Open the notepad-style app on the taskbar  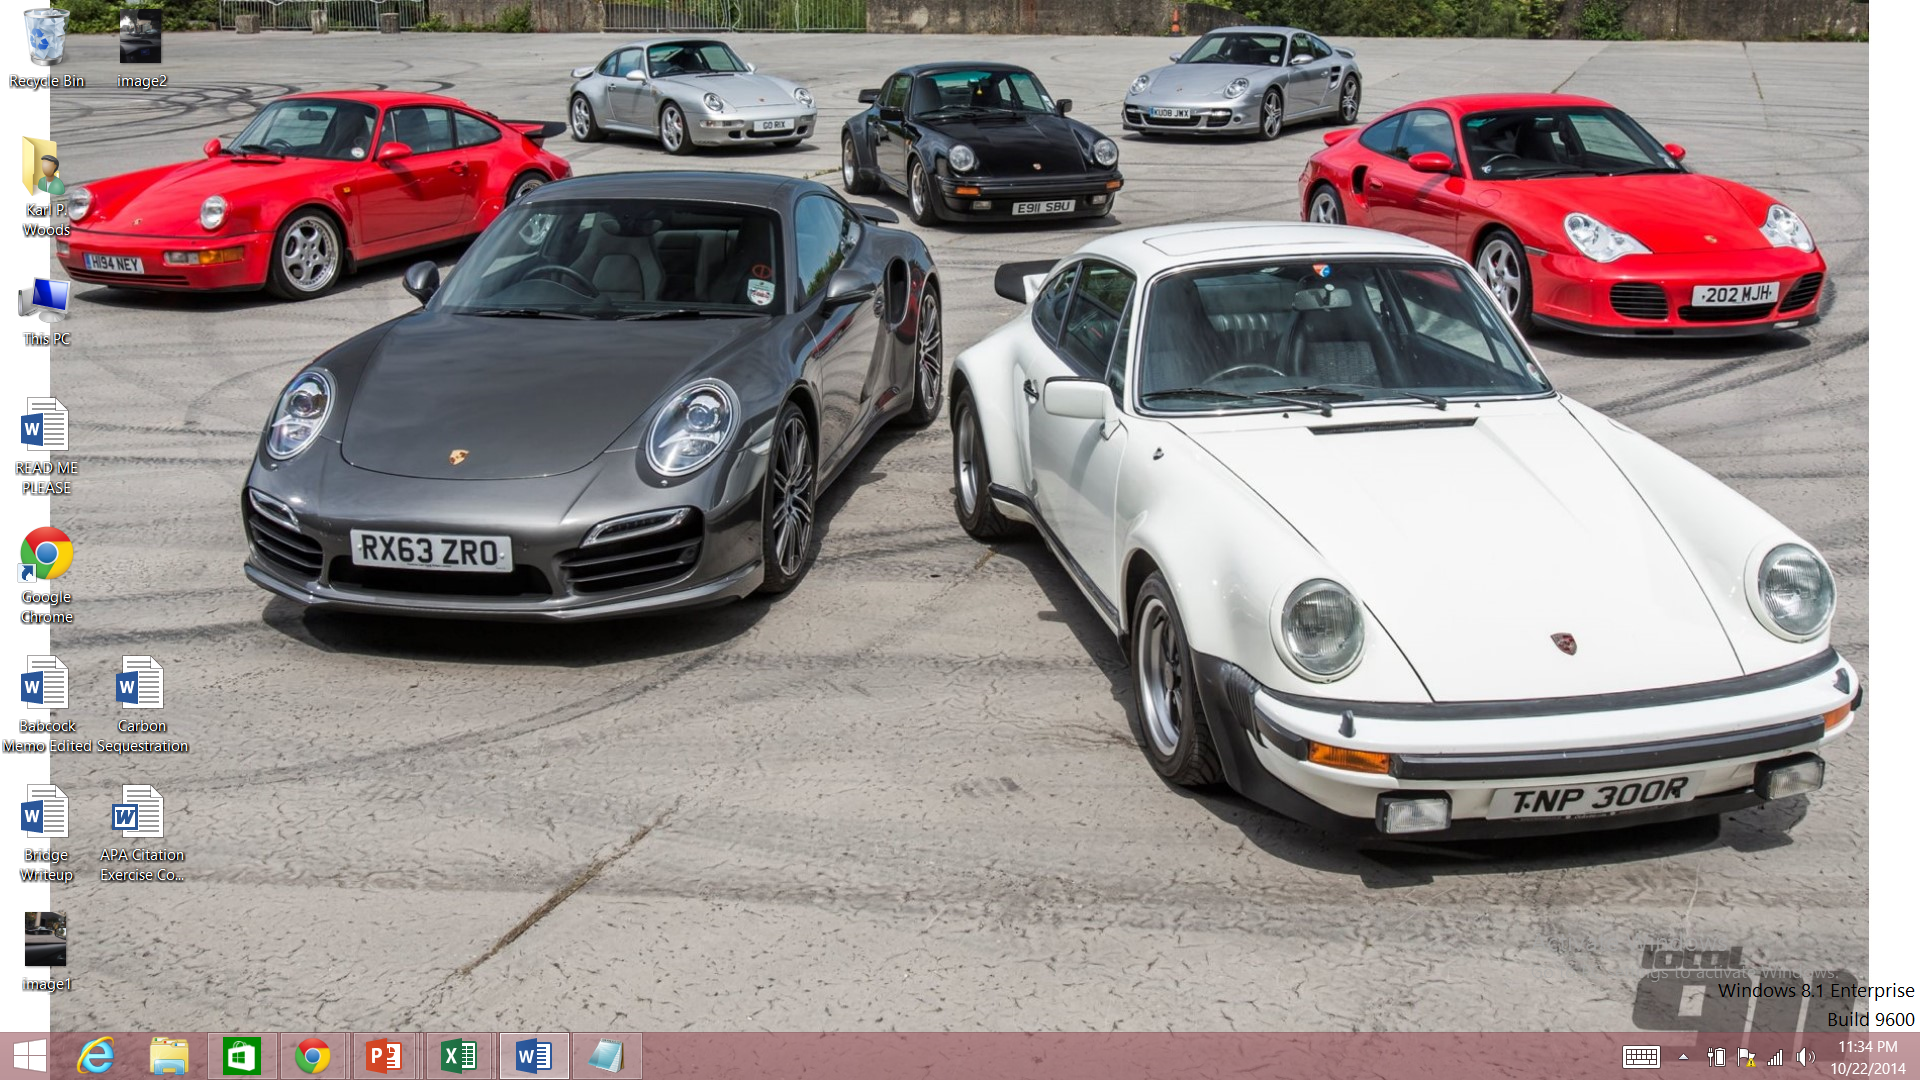click(606, 1056)
